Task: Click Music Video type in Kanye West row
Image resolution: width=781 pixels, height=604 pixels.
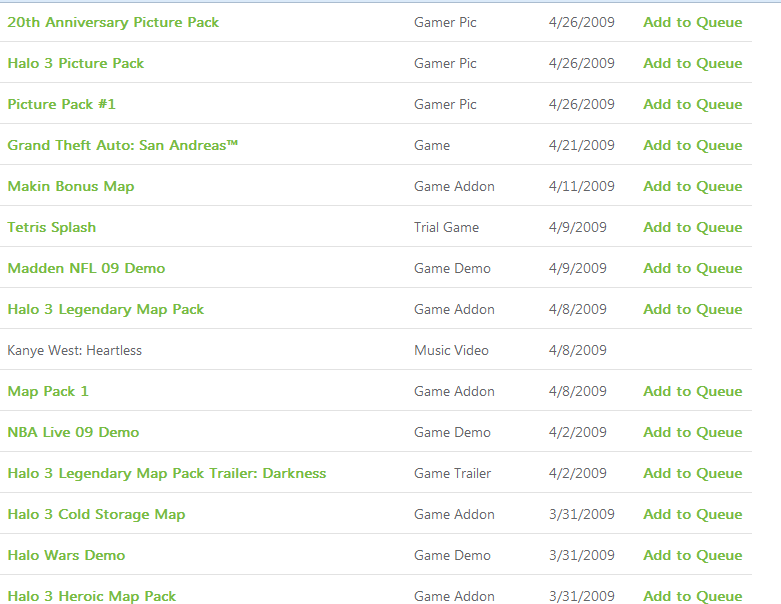Action: pyautogui.click(x=451, y=351)
